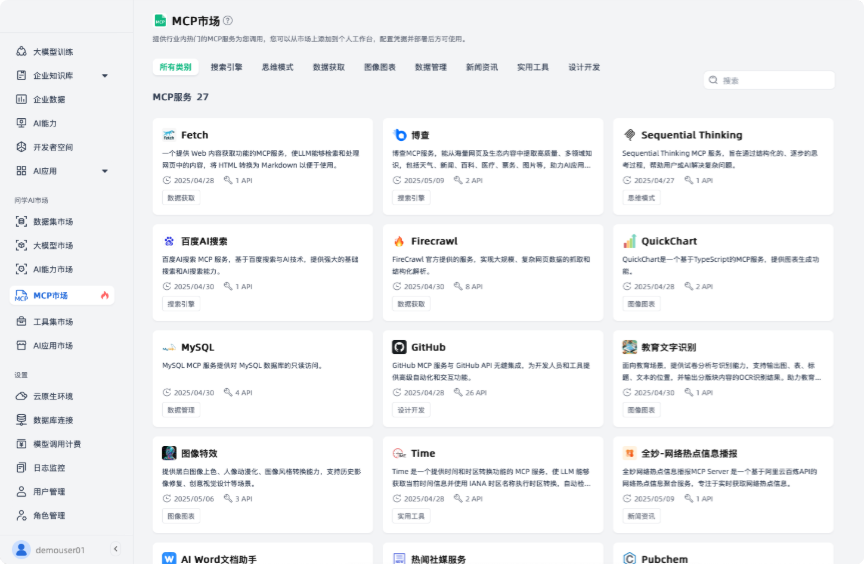864x564 pixels.
Task: Click the QuickChart bar chart icon
Action: (629, 241)
